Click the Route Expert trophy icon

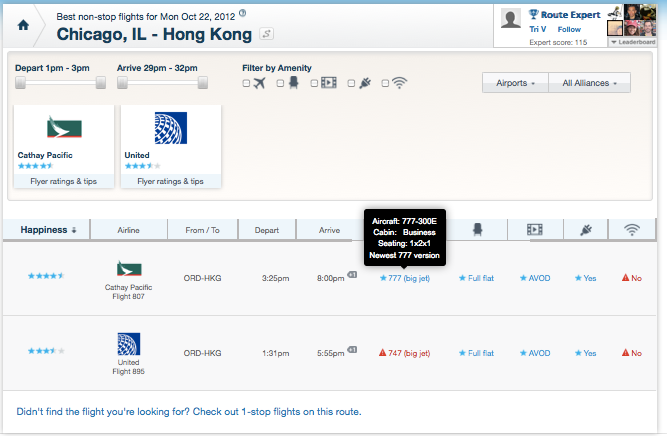coord(533,14)
